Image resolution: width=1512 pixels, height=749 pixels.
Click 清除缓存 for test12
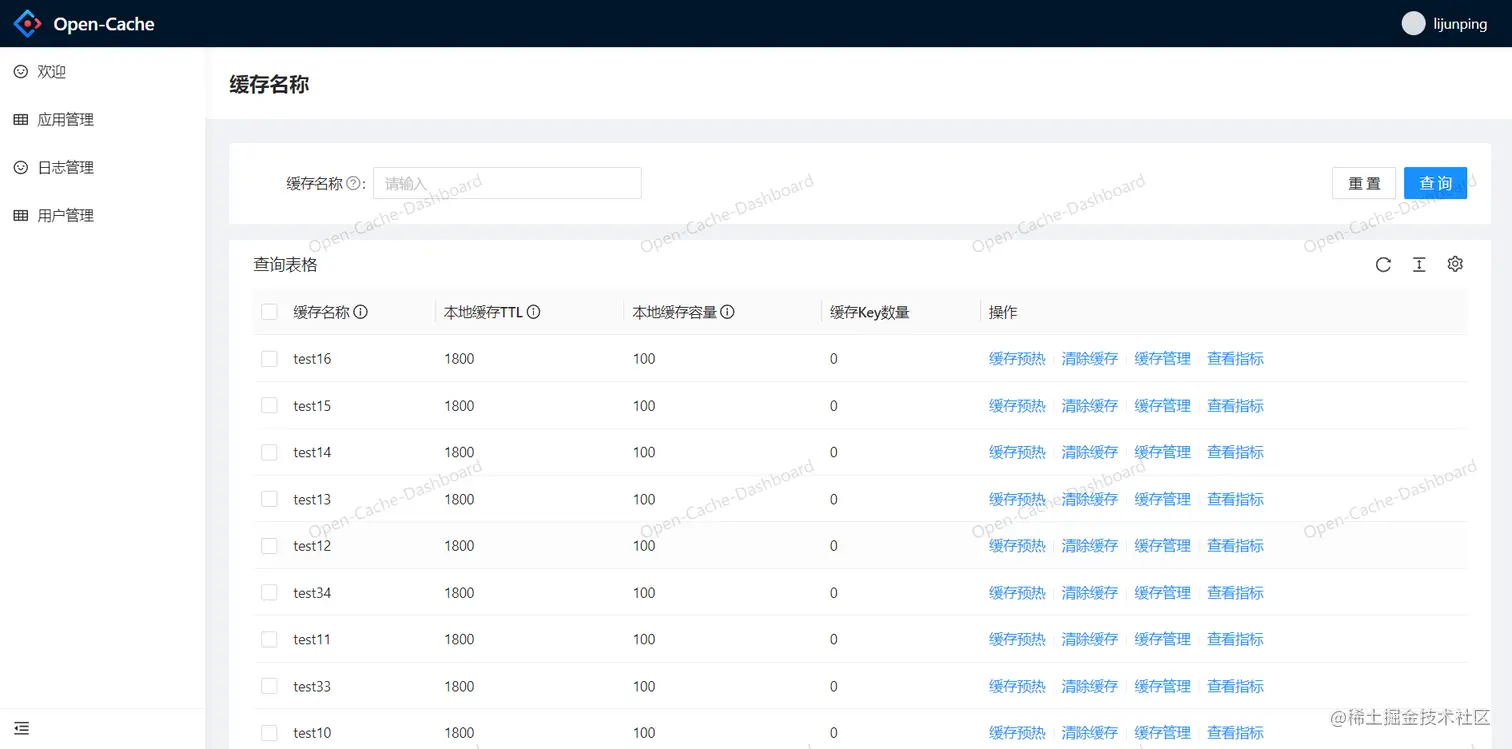[x=1090, y=546]
